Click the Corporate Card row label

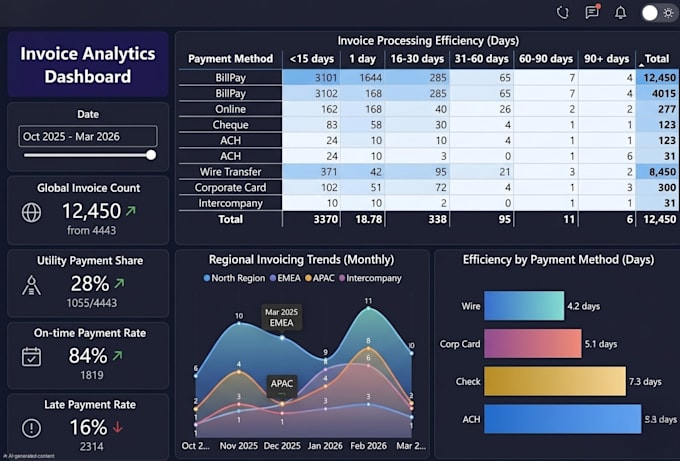pyautogui.click(x=230, y=187)
